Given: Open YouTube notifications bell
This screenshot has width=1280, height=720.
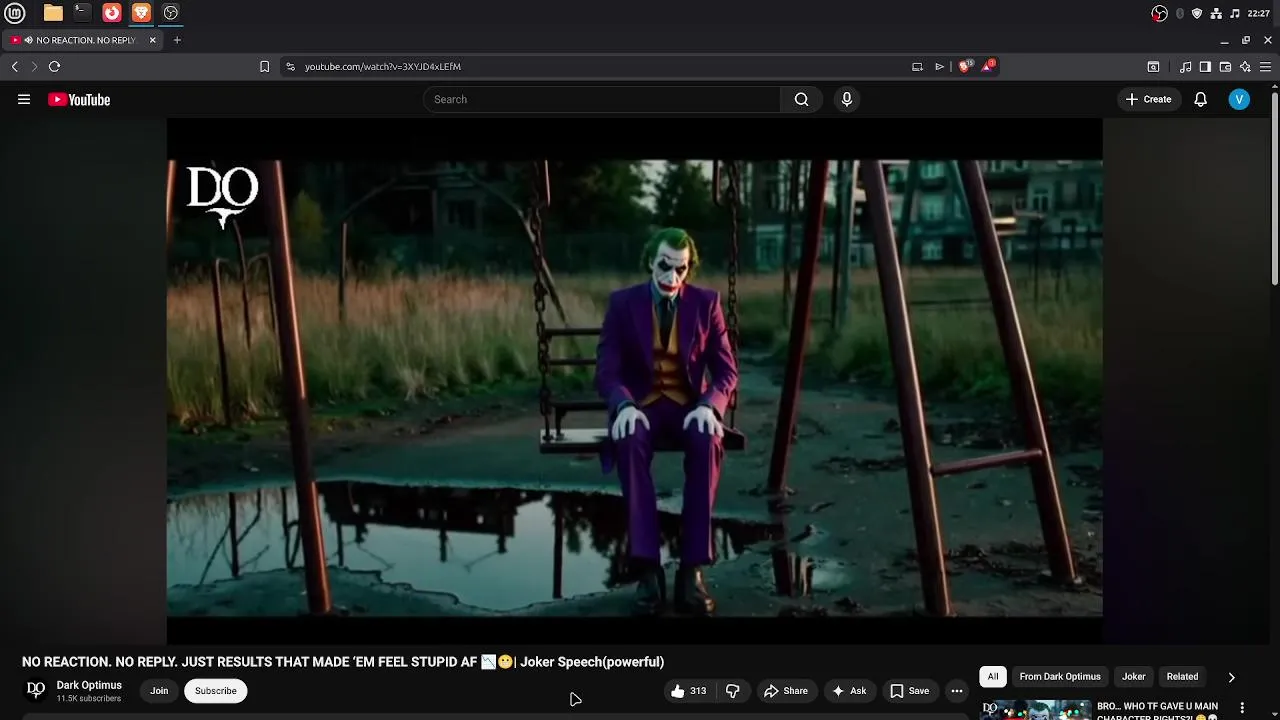Looking at the screenshot, I should (1200, 99).
